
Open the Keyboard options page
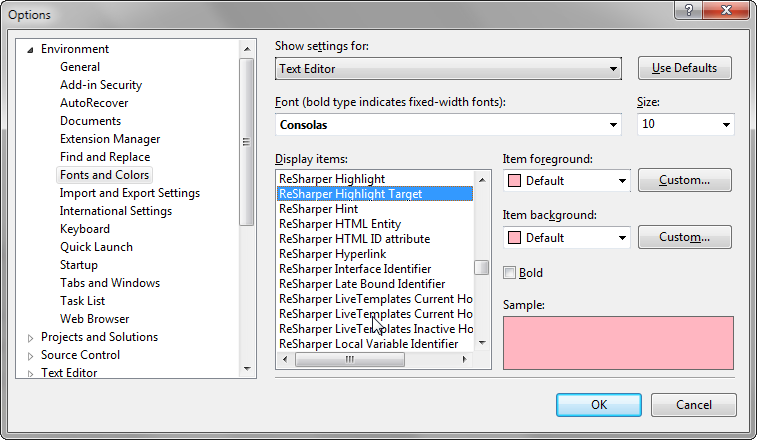[85, 229]
